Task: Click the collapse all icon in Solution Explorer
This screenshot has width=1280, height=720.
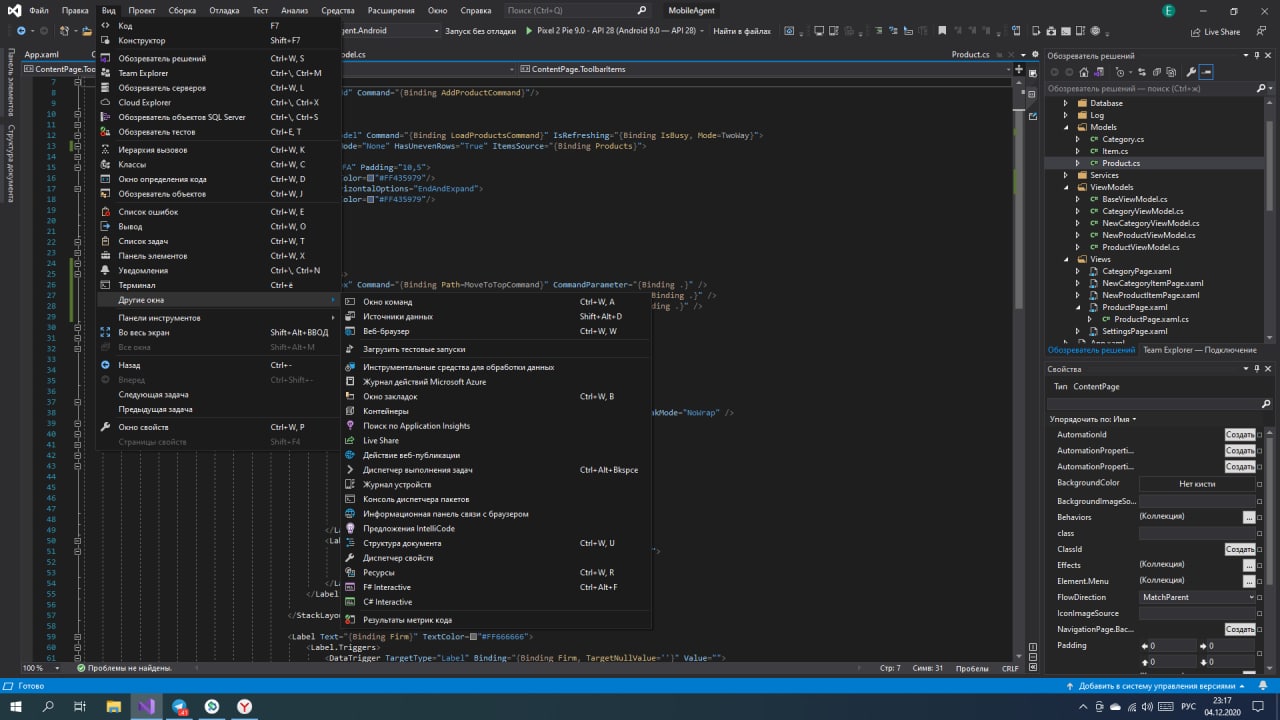Action: 1157,72
